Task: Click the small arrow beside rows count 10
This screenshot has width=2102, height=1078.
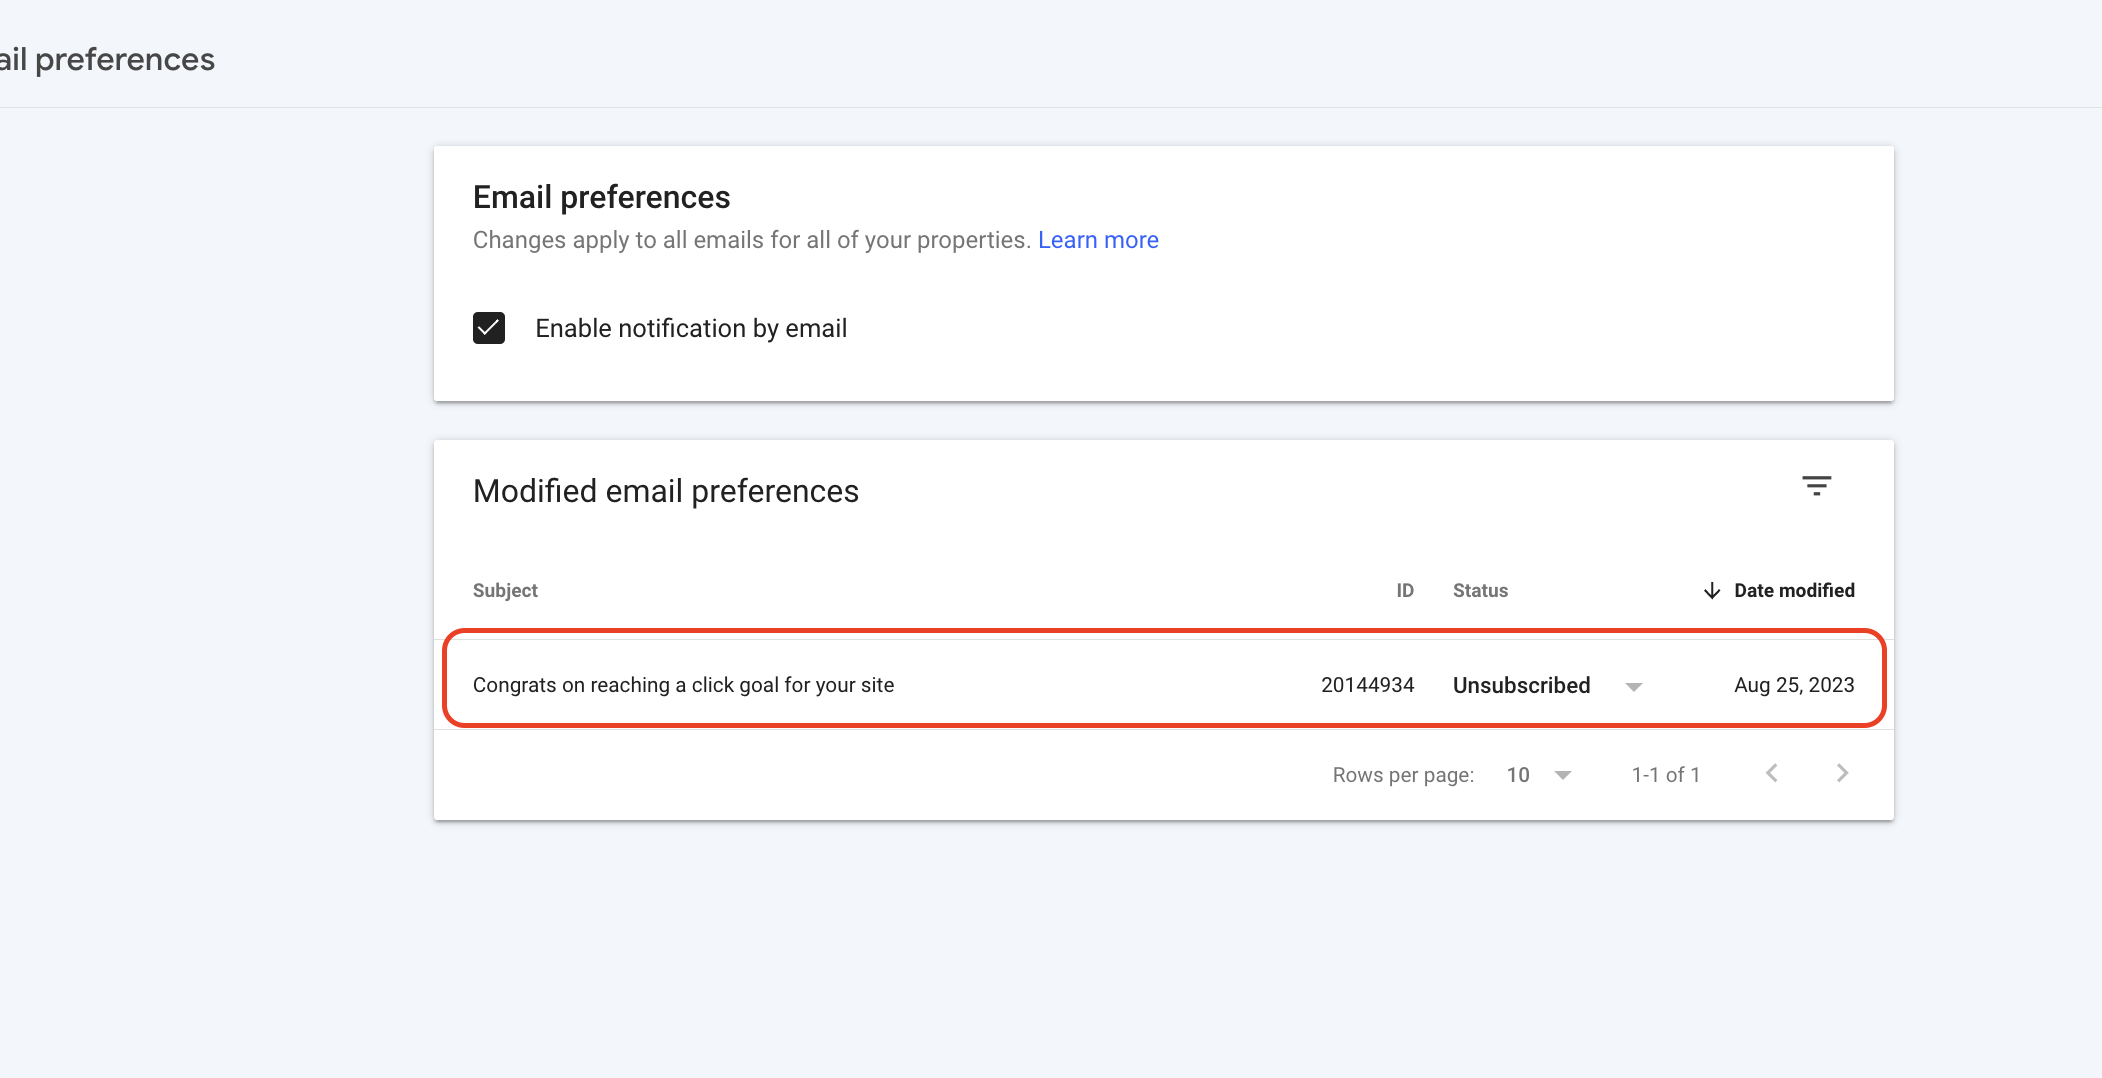Action: 1563,775
